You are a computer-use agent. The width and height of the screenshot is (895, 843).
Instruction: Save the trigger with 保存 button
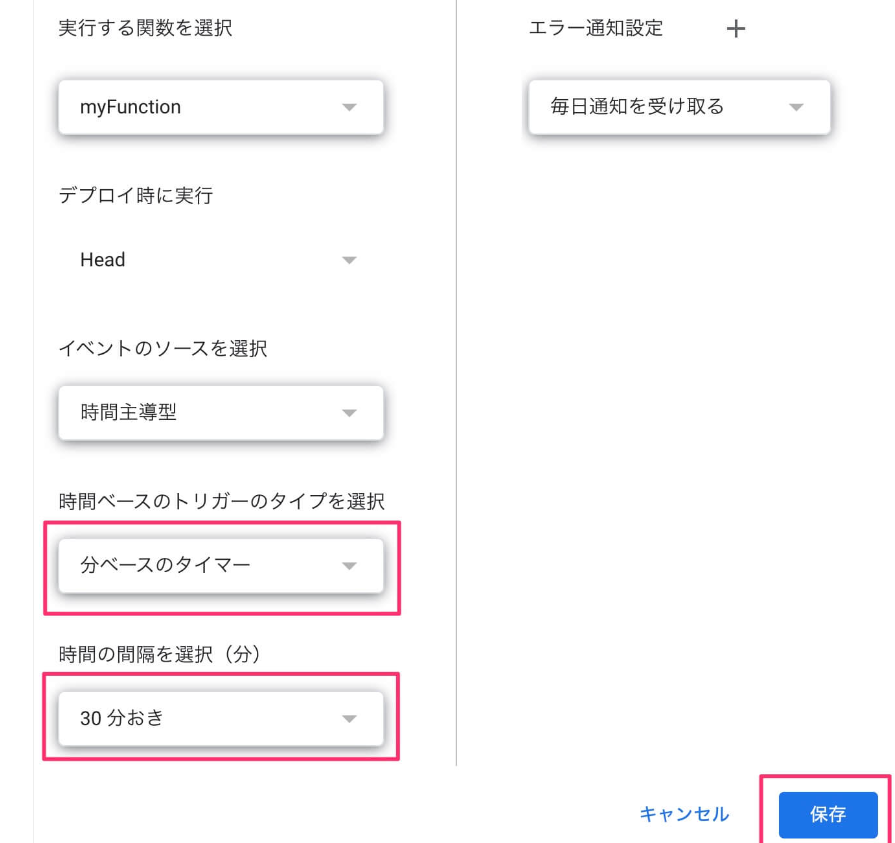tap(828, 814)
